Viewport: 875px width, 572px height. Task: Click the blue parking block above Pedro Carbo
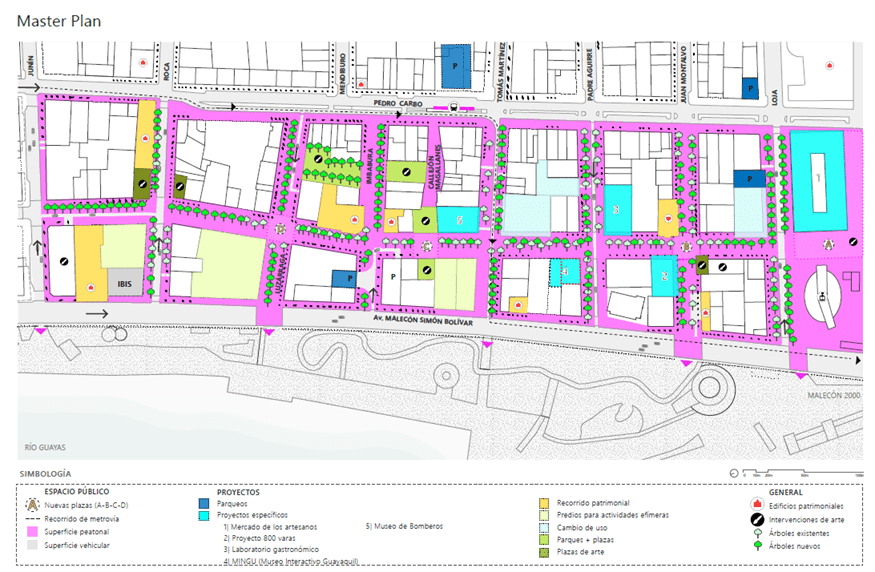(456, 66)
